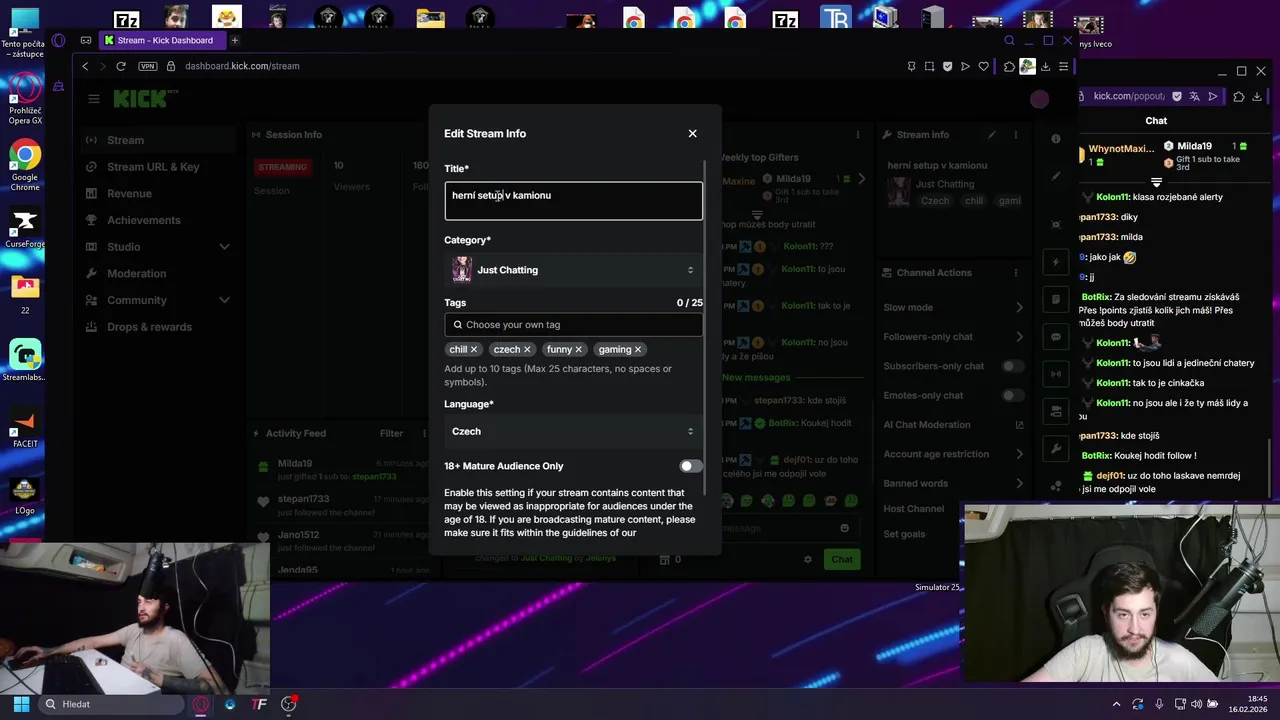Open the Achievements sidebar item
The height and width of the screenshot is (720, 1280).
click(x=160, y=220)
